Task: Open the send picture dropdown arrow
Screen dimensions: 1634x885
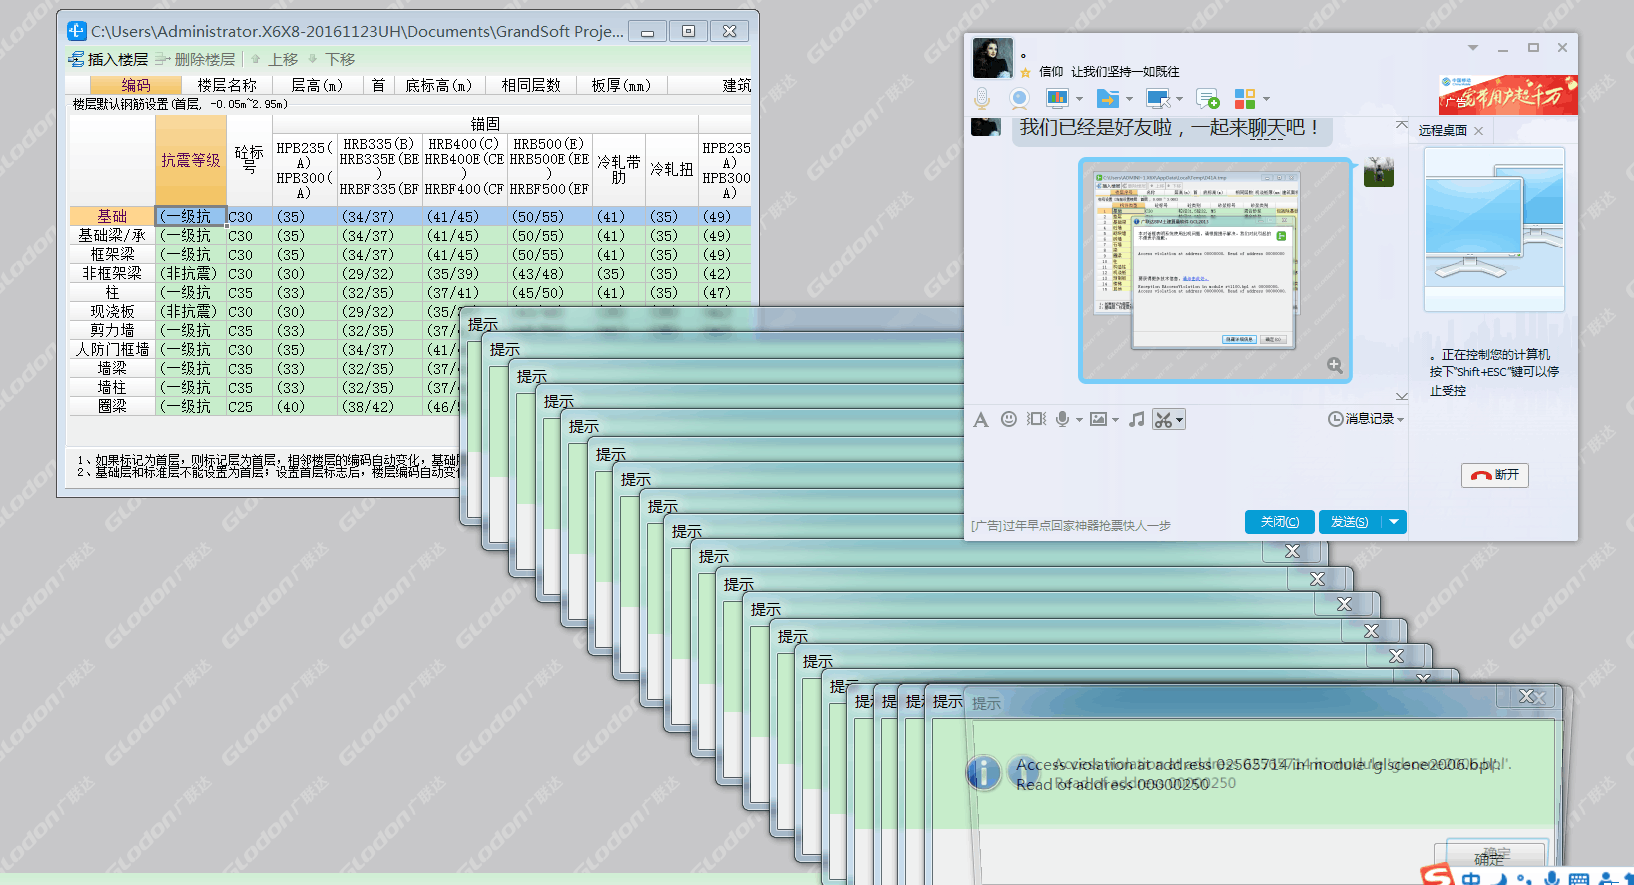Action: click(x=1115, y=420)
